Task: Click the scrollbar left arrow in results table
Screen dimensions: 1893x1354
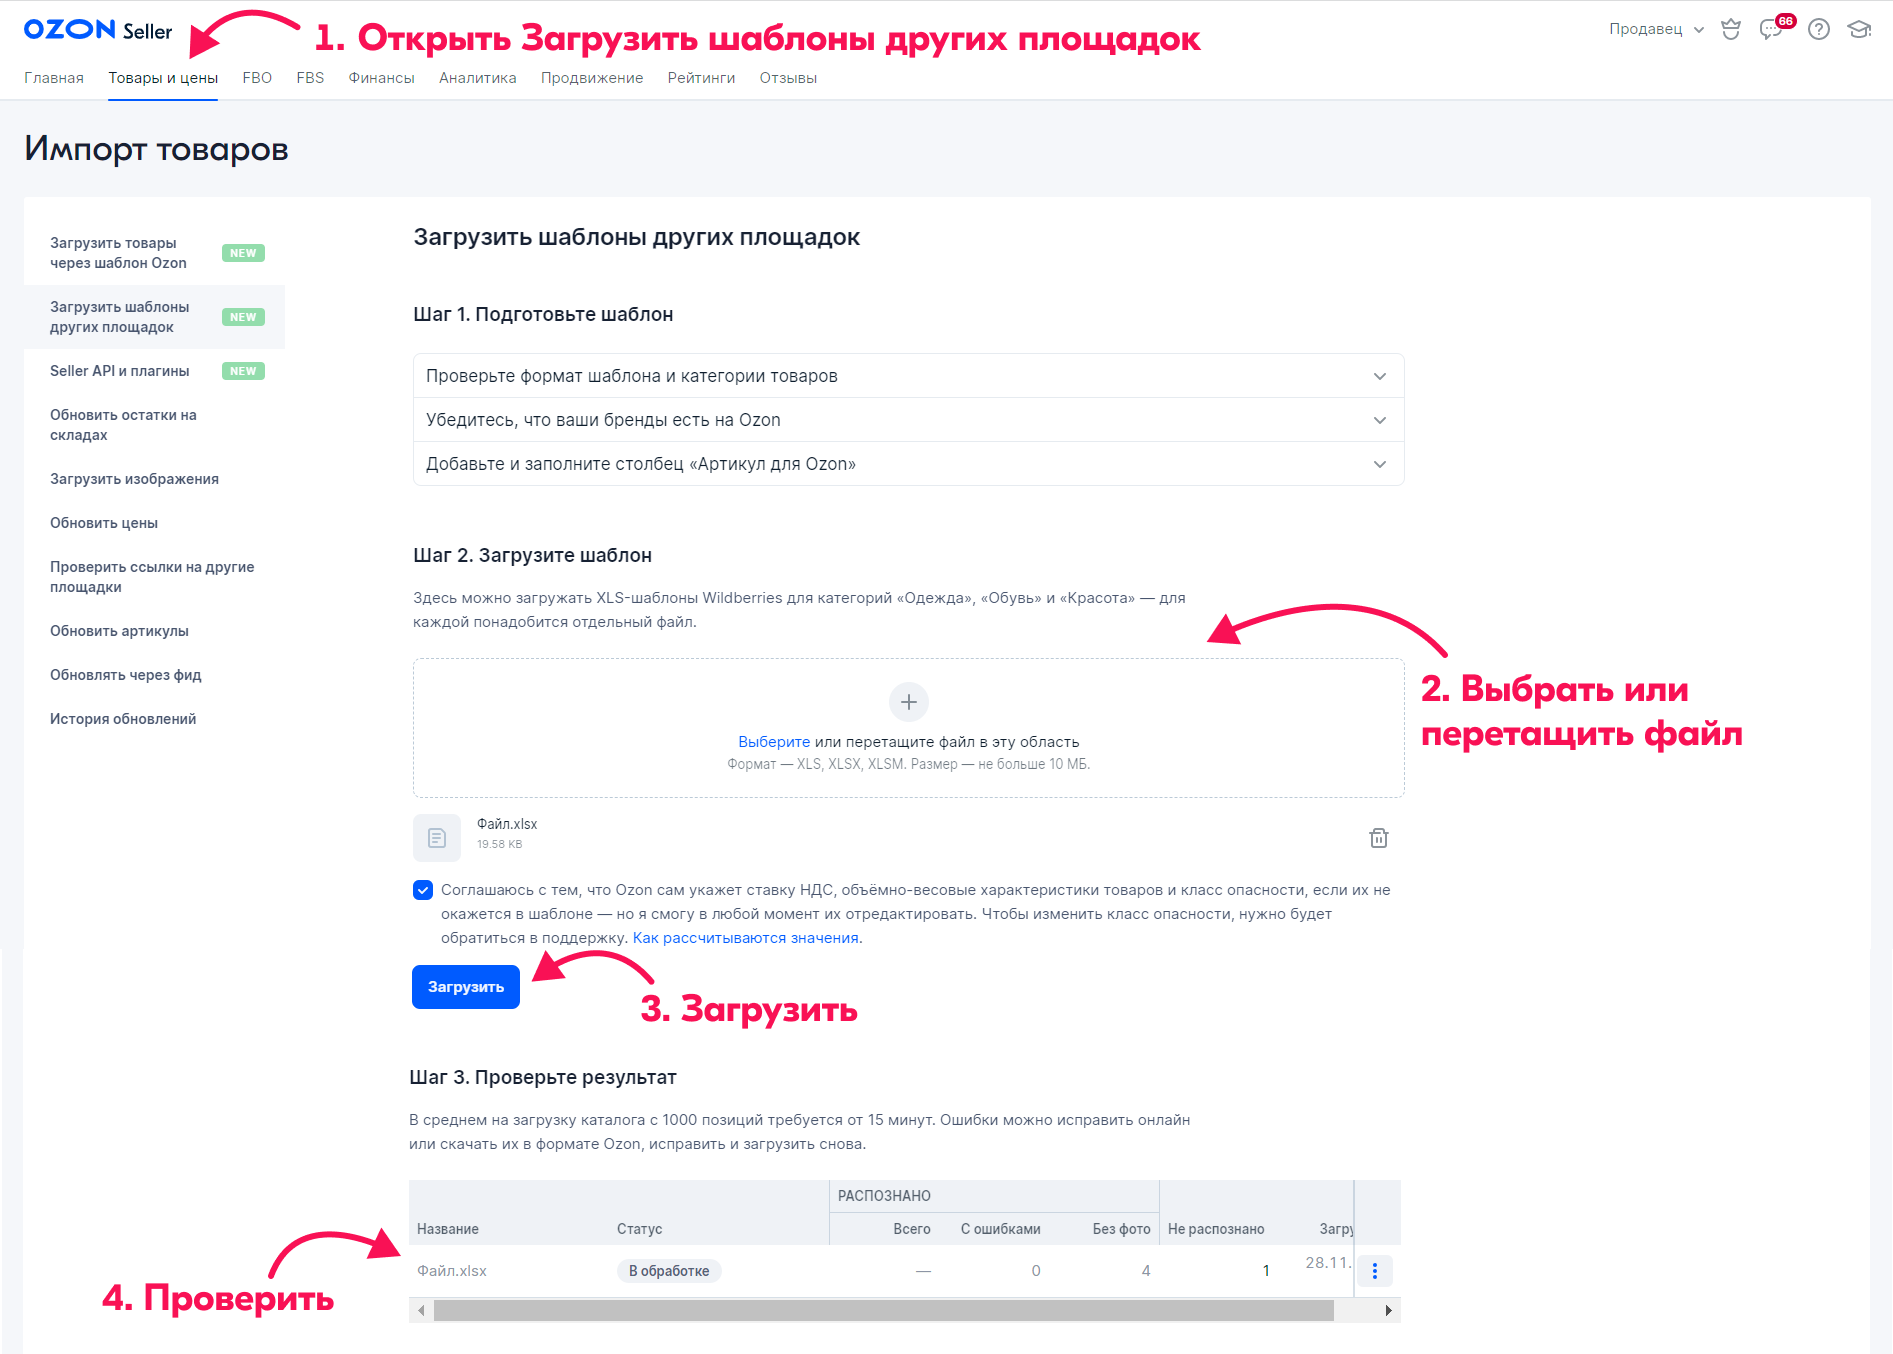Action: pos(421,1310)
